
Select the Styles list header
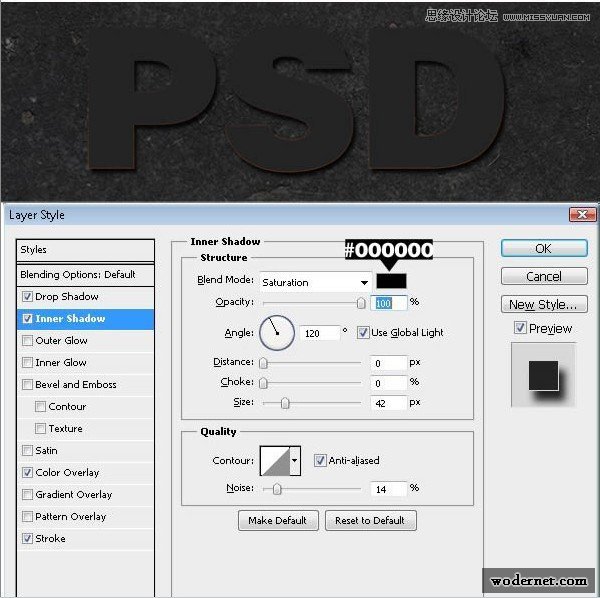(85, 250)
